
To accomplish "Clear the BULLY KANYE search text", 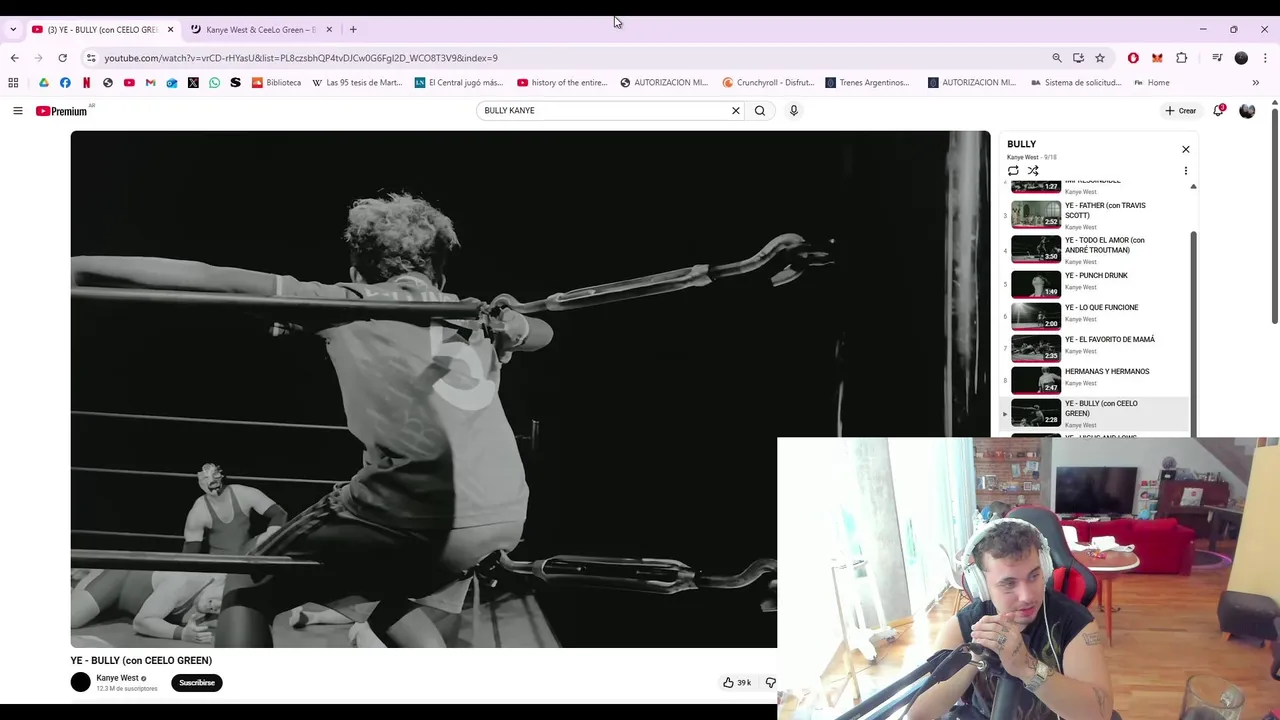I will click(736, 111).
